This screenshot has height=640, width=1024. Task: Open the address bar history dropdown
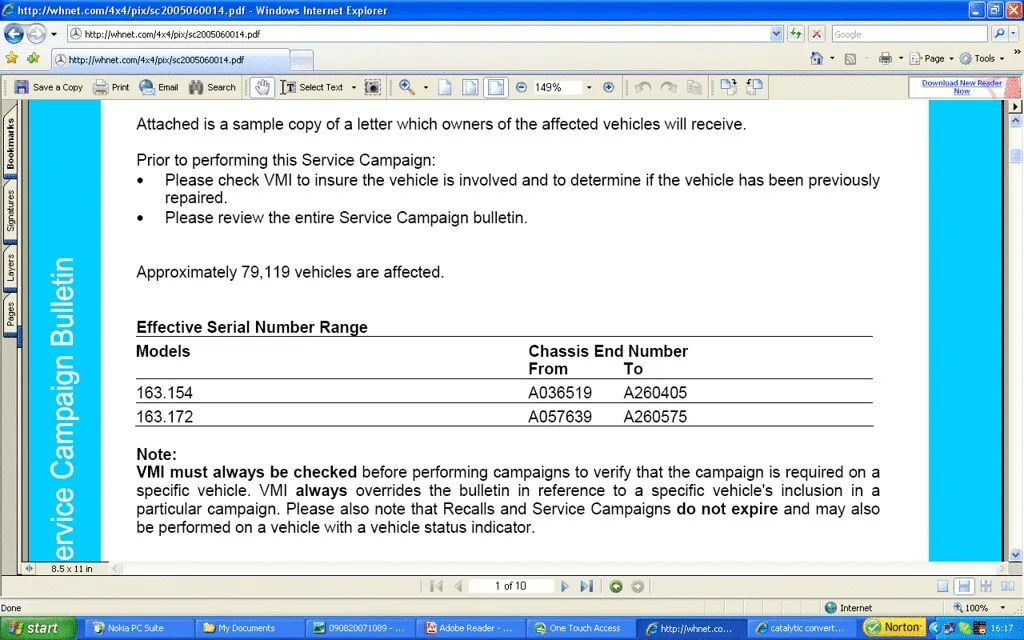[x=776, y=34]
